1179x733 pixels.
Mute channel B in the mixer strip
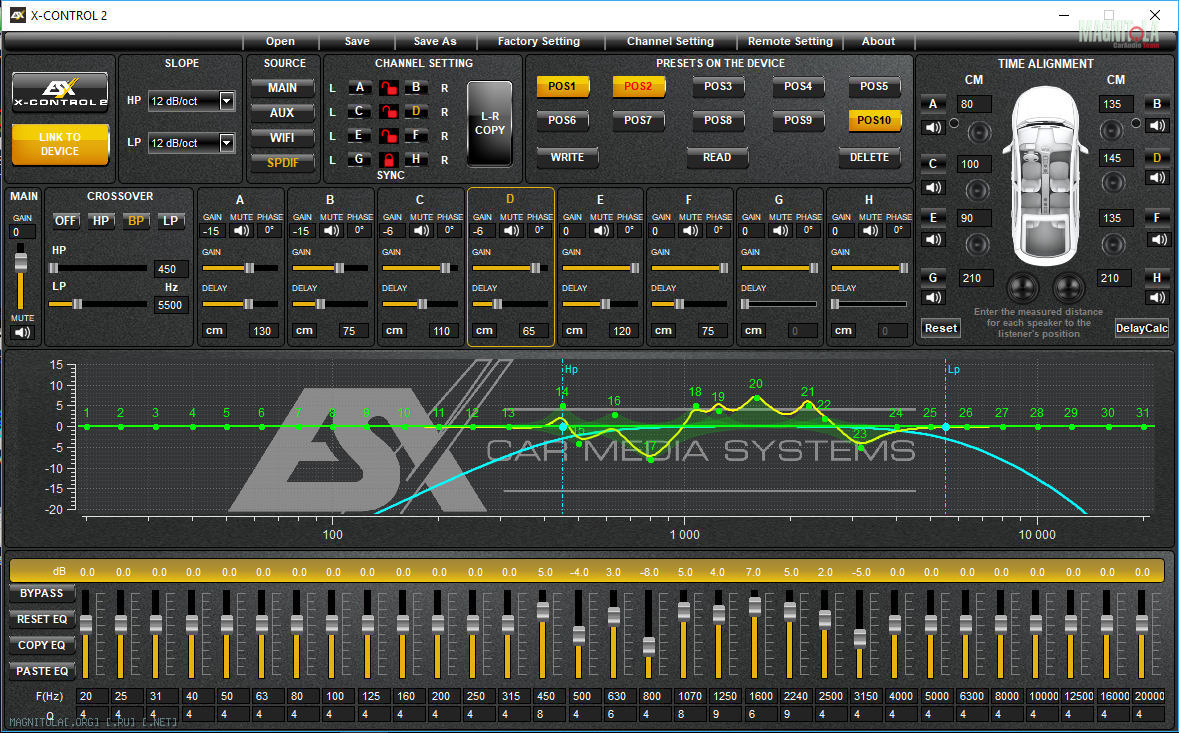tap(332, 230)
